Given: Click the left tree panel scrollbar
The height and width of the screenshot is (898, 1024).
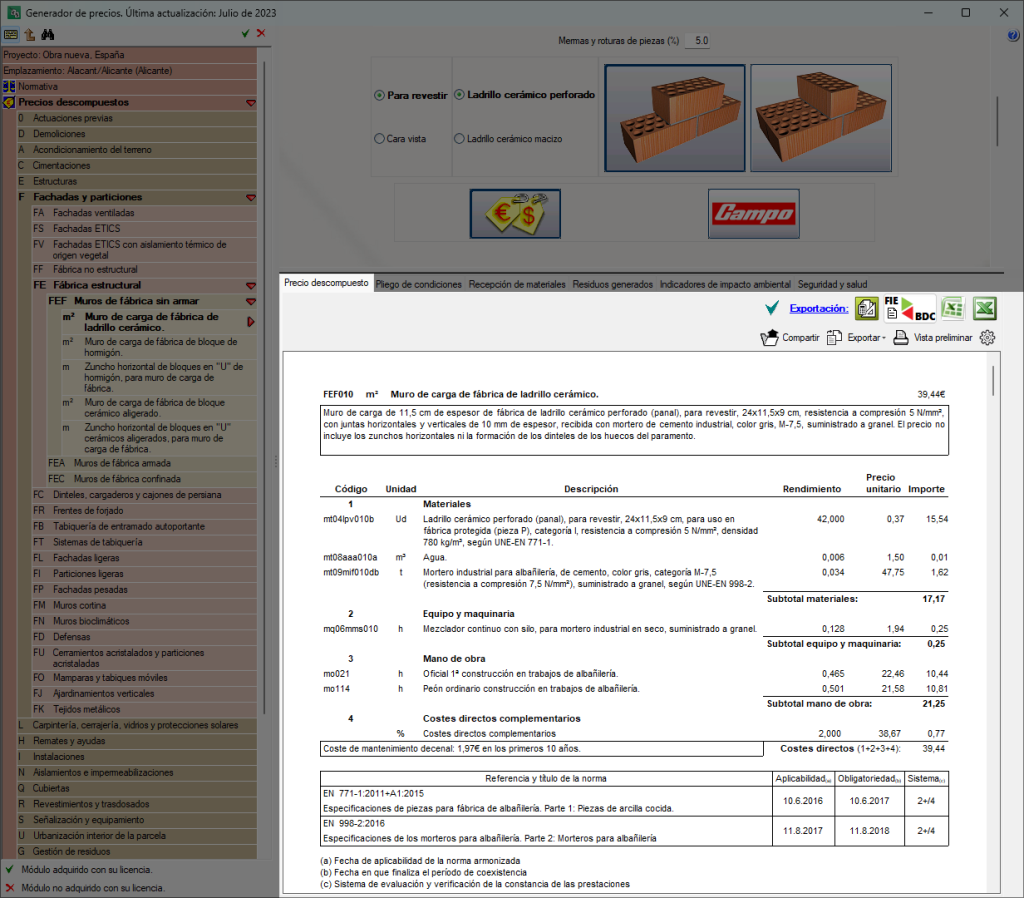Looking at the screenshot, I should pos(264,385).
